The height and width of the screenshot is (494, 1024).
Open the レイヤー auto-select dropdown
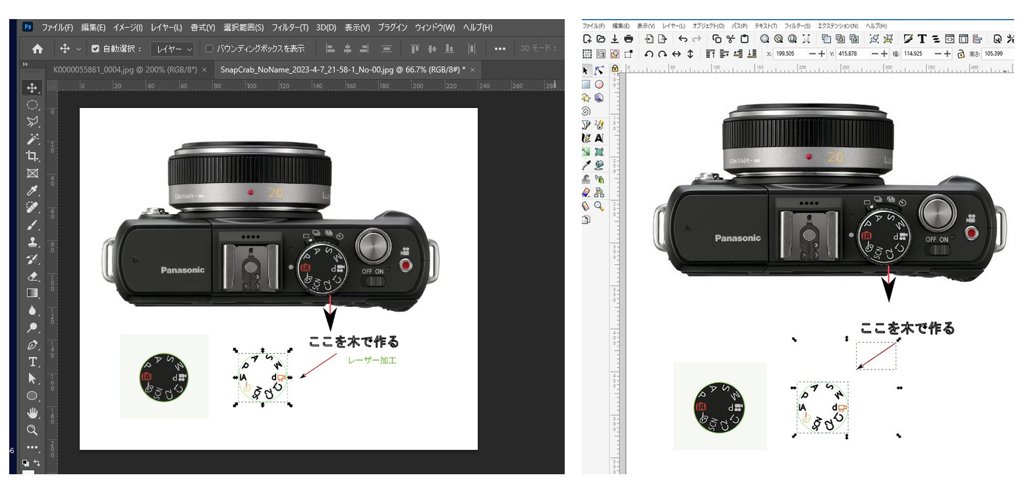(x=173, y=48)
